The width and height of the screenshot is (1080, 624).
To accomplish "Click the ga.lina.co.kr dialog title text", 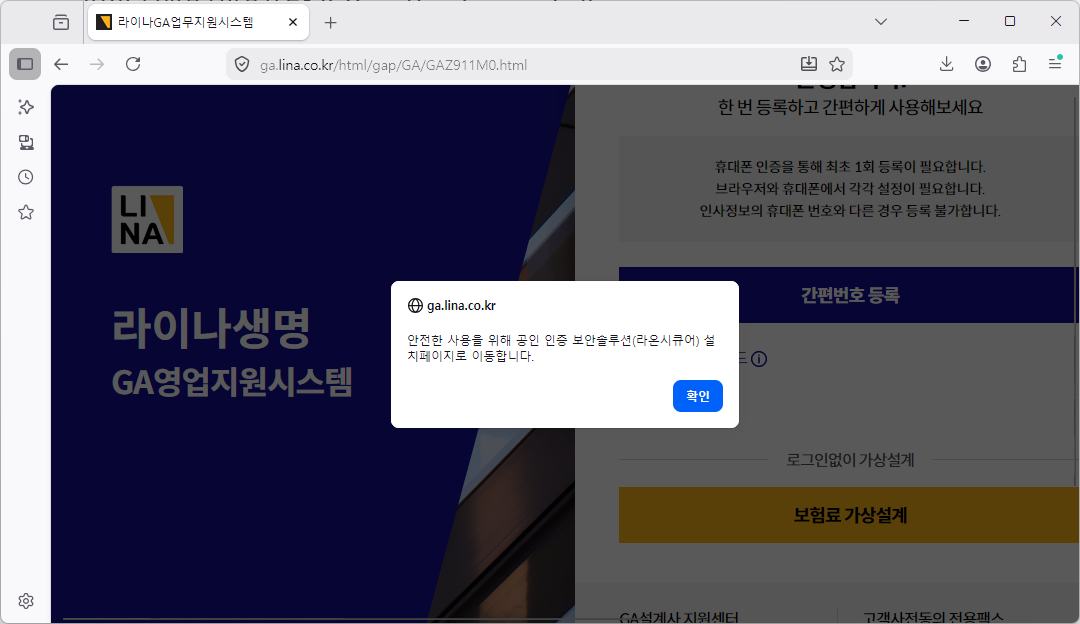I will (x=461, y=305).
